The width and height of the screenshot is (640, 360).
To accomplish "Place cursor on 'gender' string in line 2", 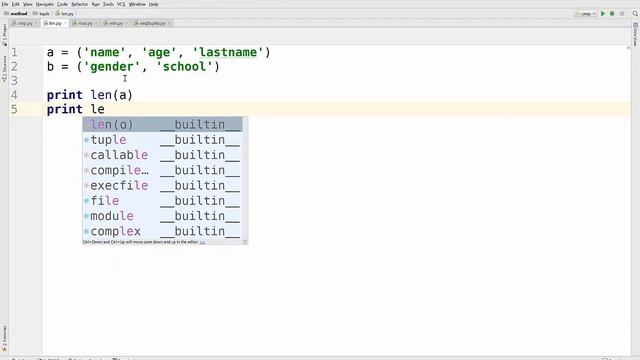I will pyautogui.click(x=111, y=67).
